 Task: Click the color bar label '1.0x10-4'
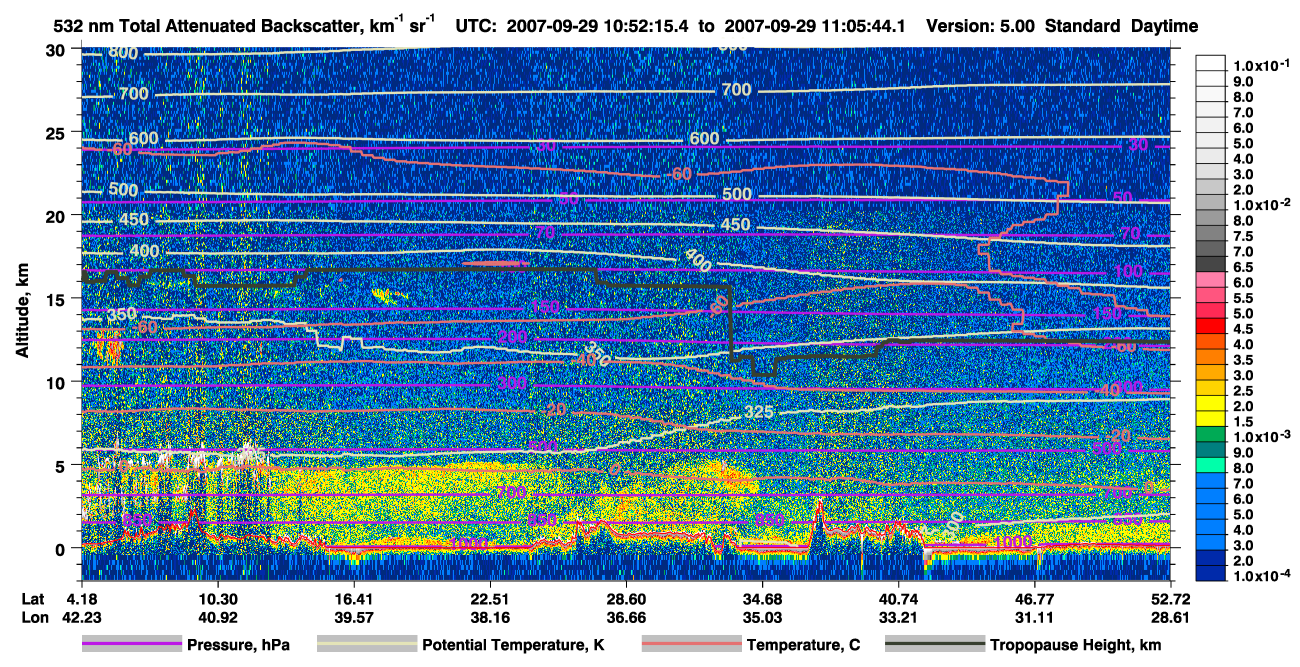click(x=1260, y=575)
